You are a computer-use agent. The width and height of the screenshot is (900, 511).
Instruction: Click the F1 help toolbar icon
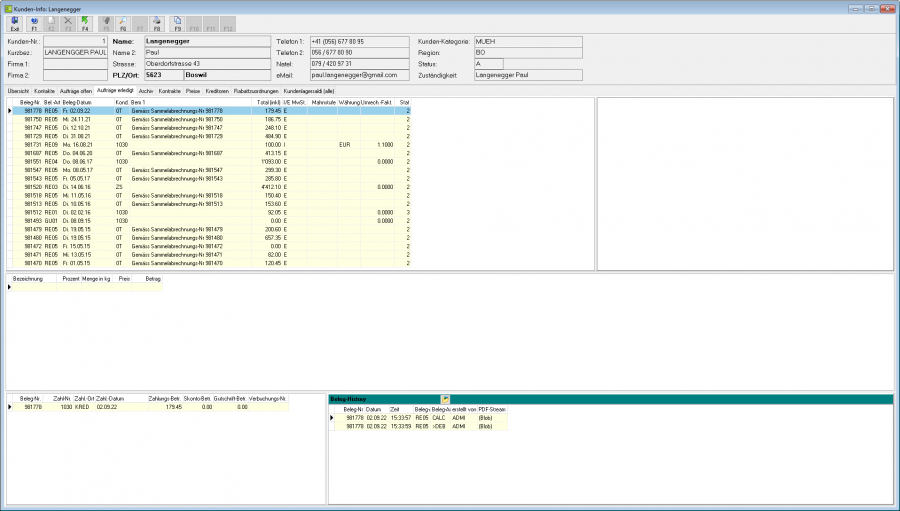34,24
